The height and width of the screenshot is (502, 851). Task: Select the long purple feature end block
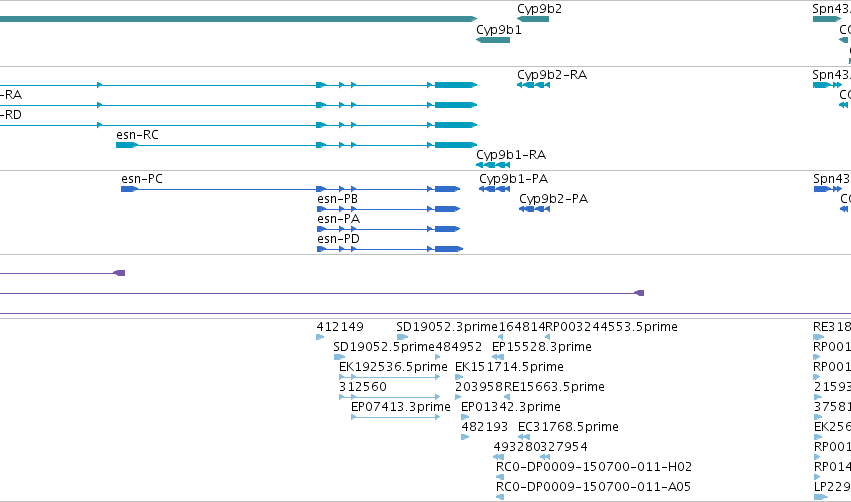[639, 293]
